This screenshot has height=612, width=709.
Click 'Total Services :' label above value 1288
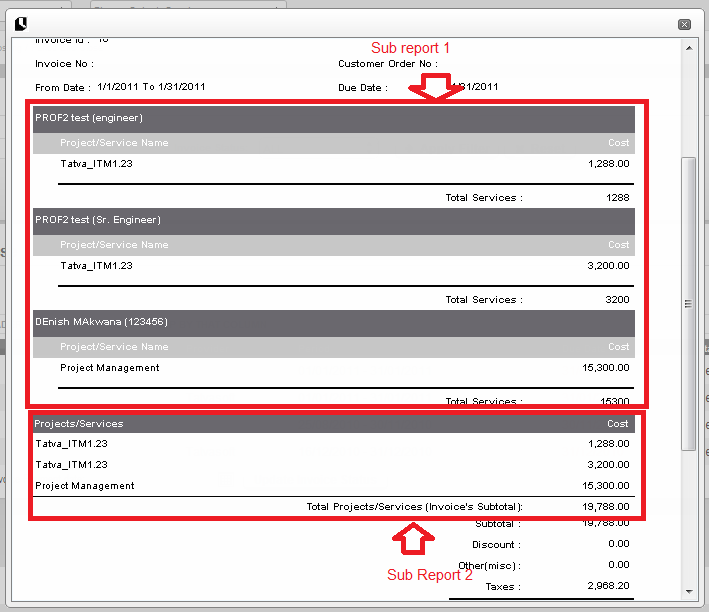coord(484,198)
